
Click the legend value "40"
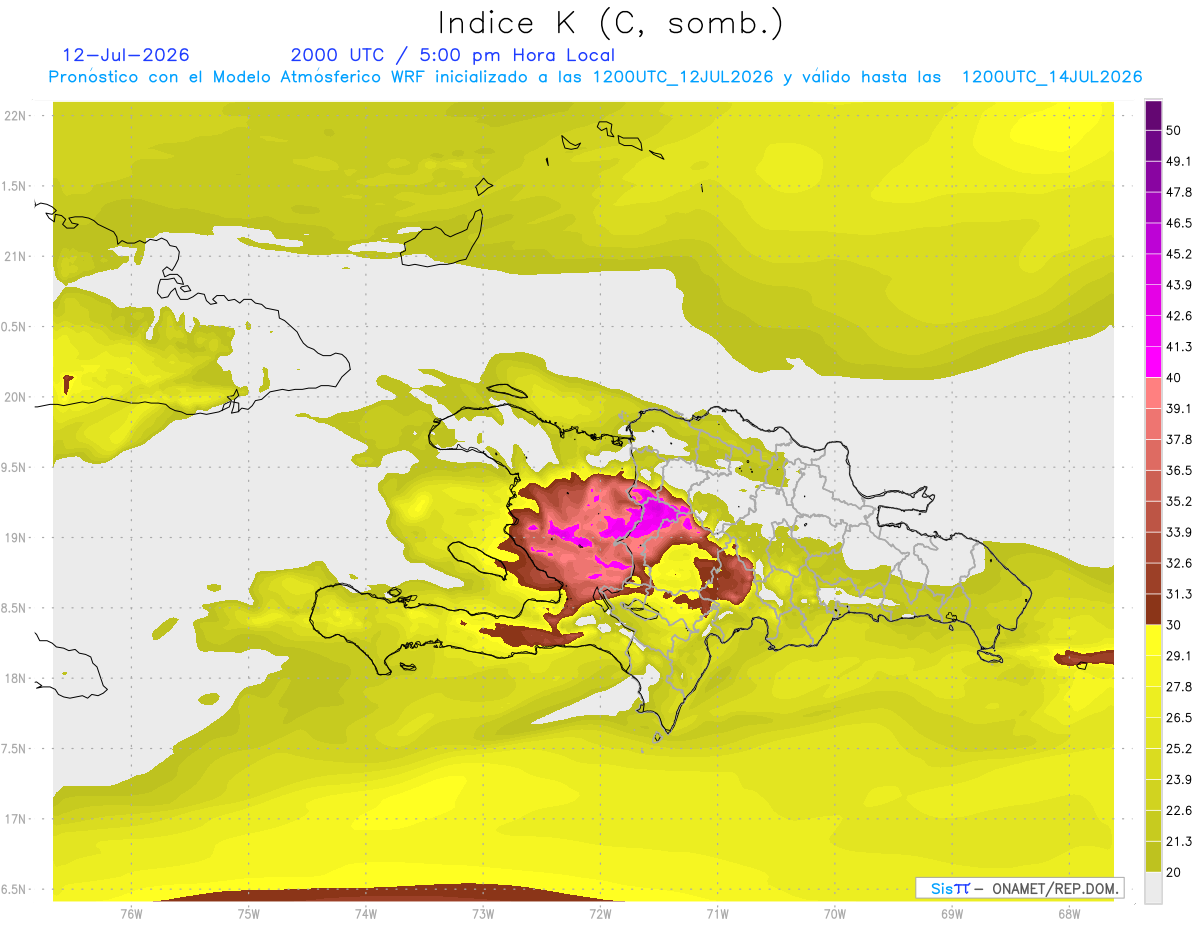(1173, 378)
